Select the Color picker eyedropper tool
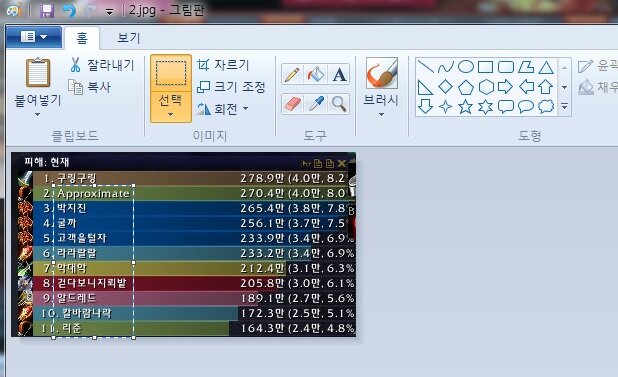Screen dimensions: 618x377 tap(316, 104)
